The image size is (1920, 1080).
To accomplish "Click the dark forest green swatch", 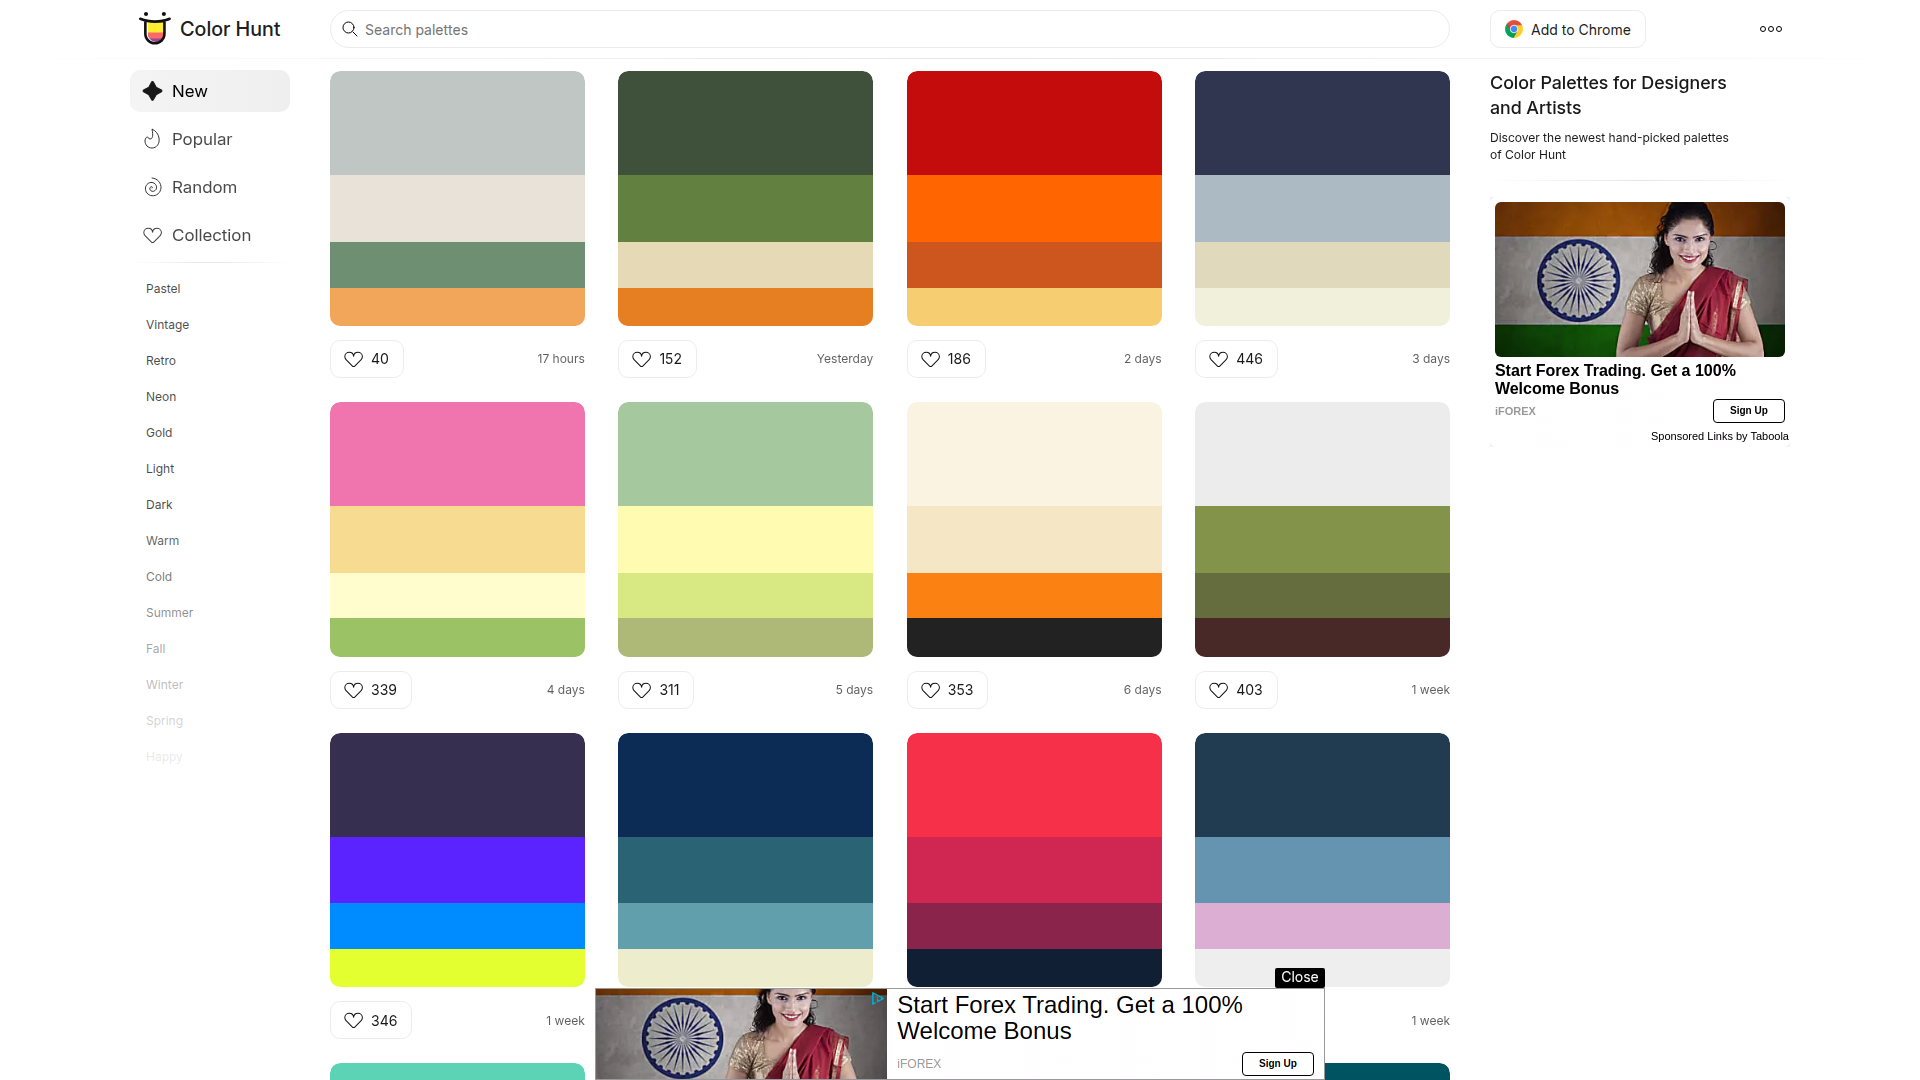I will click(x=745, y=123).
